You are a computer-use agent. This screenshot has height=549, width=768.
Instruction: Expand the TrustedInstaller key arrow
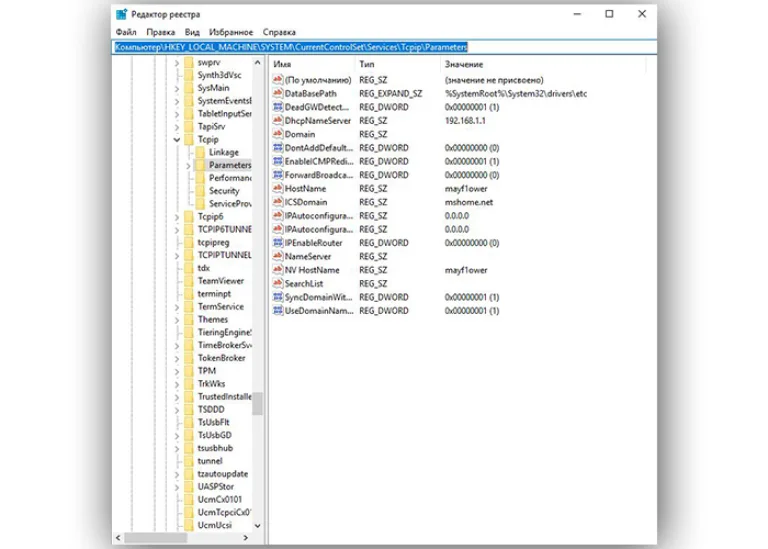click(177, 397)
